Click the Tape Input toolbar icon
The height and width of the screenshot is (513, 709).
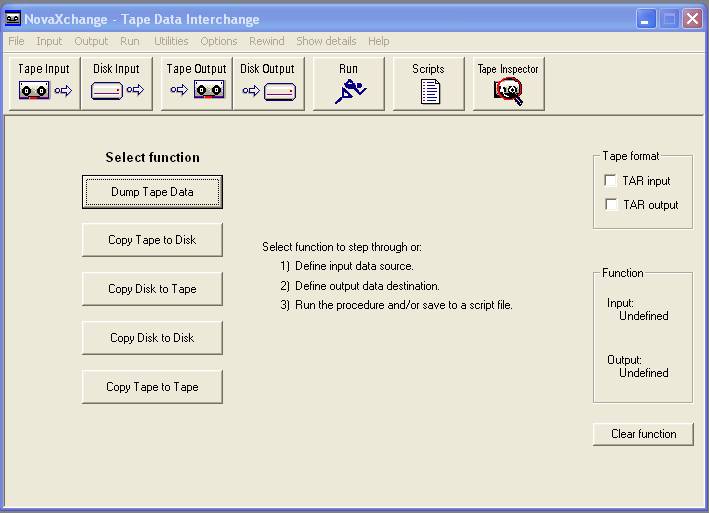45,83
